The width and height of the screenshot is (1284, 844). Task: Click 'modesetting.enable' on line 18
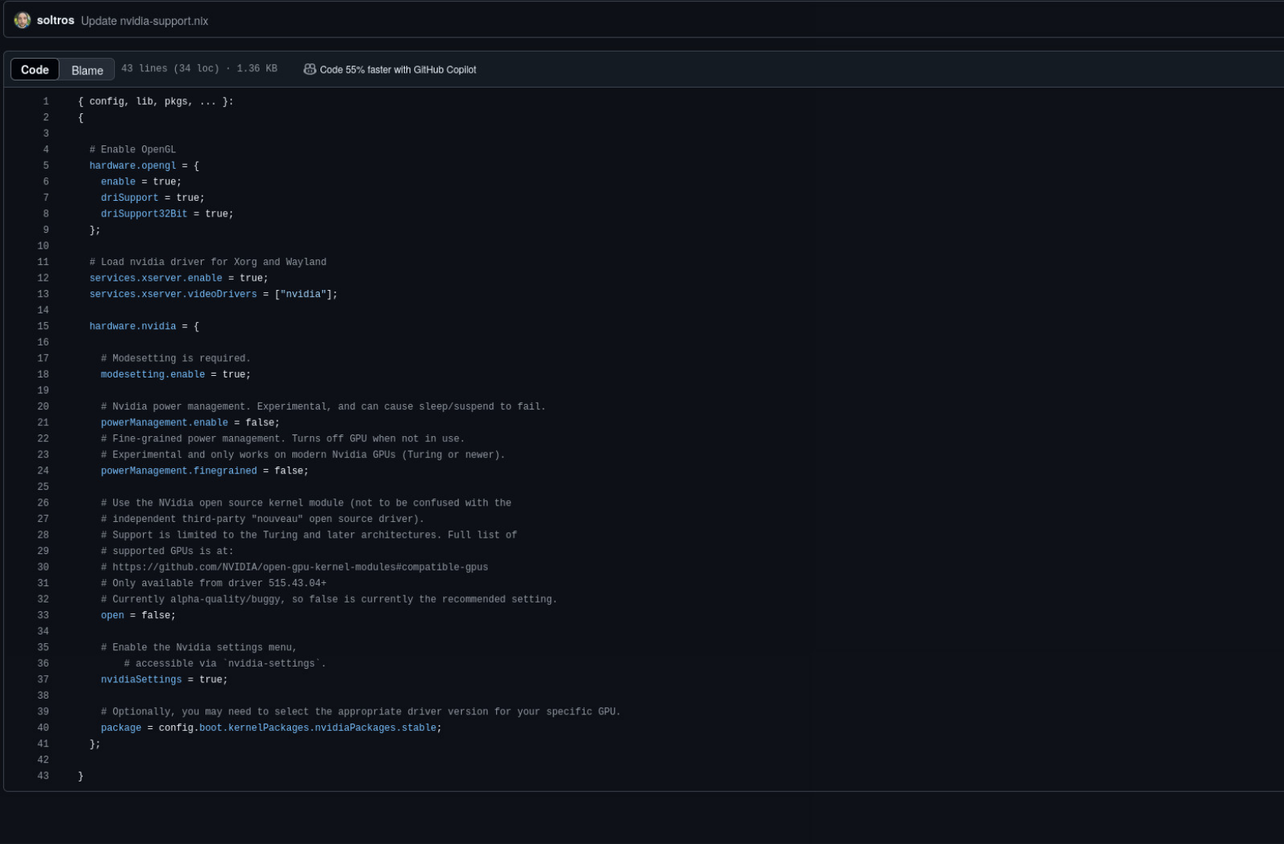point(153,375)
